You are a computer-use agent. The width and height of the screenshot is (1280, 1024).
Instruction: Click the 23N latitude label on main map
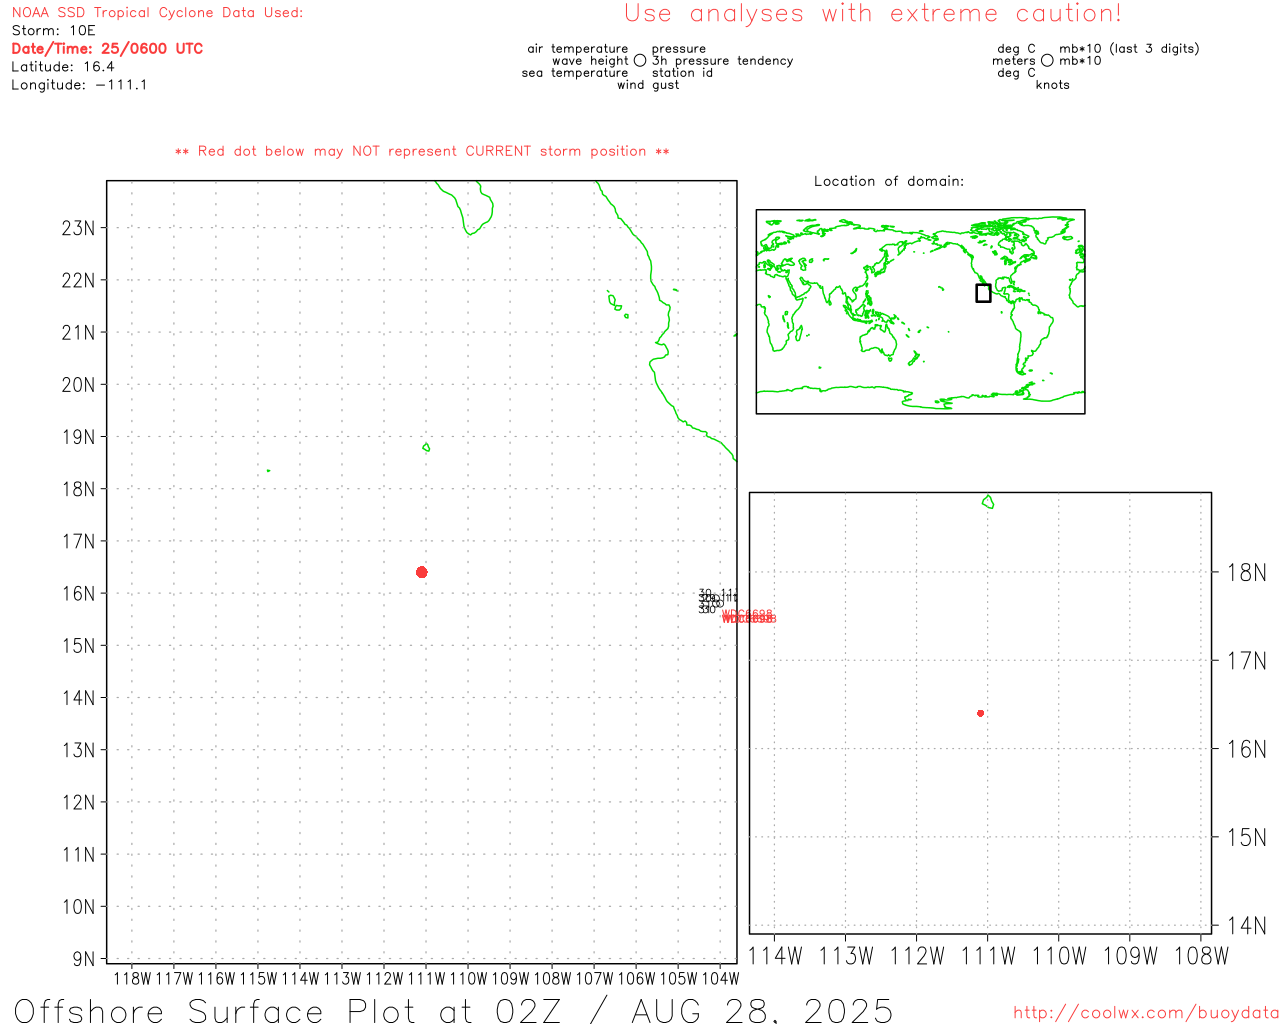(78, 228)
